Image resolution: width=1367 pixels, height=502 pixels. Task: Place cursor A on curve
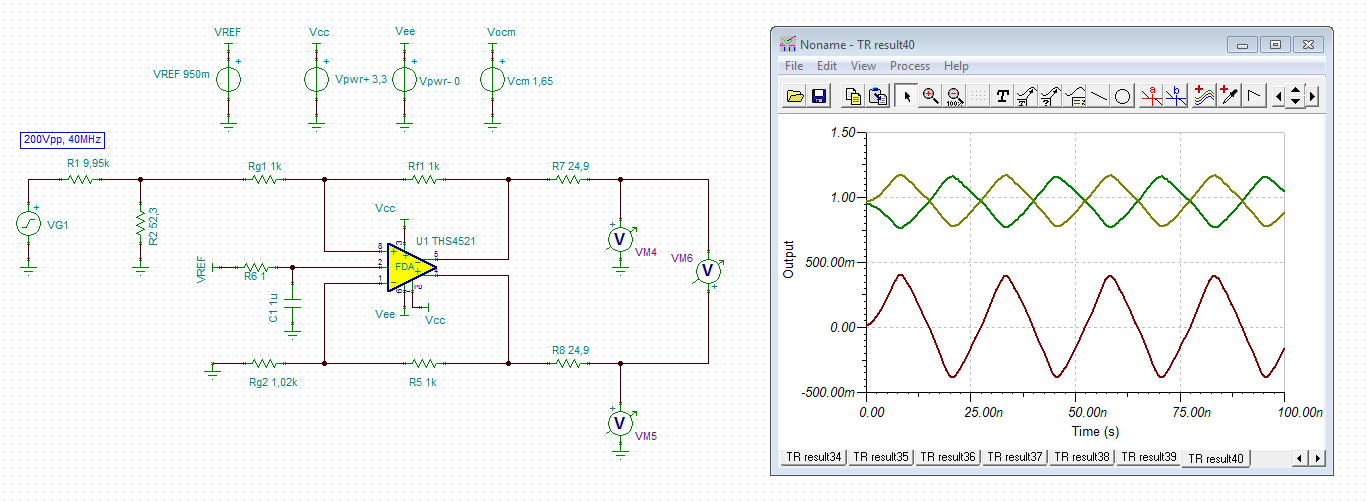coord(1152,96)
